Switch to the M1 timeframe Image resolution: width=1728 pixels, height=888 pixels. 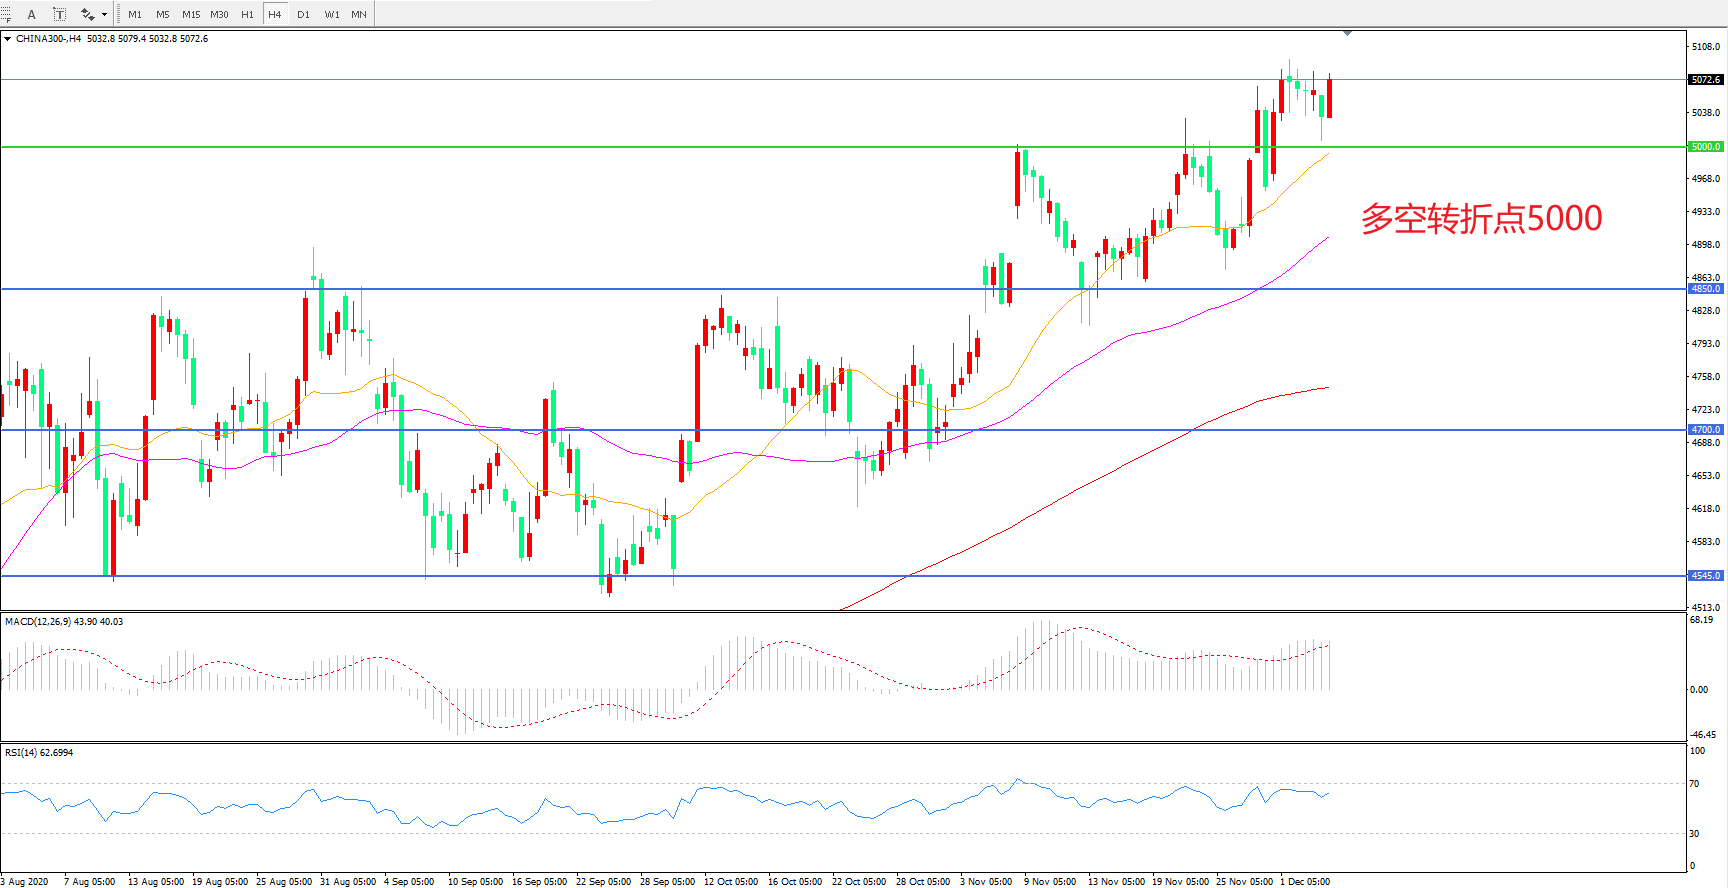[135, 14]
